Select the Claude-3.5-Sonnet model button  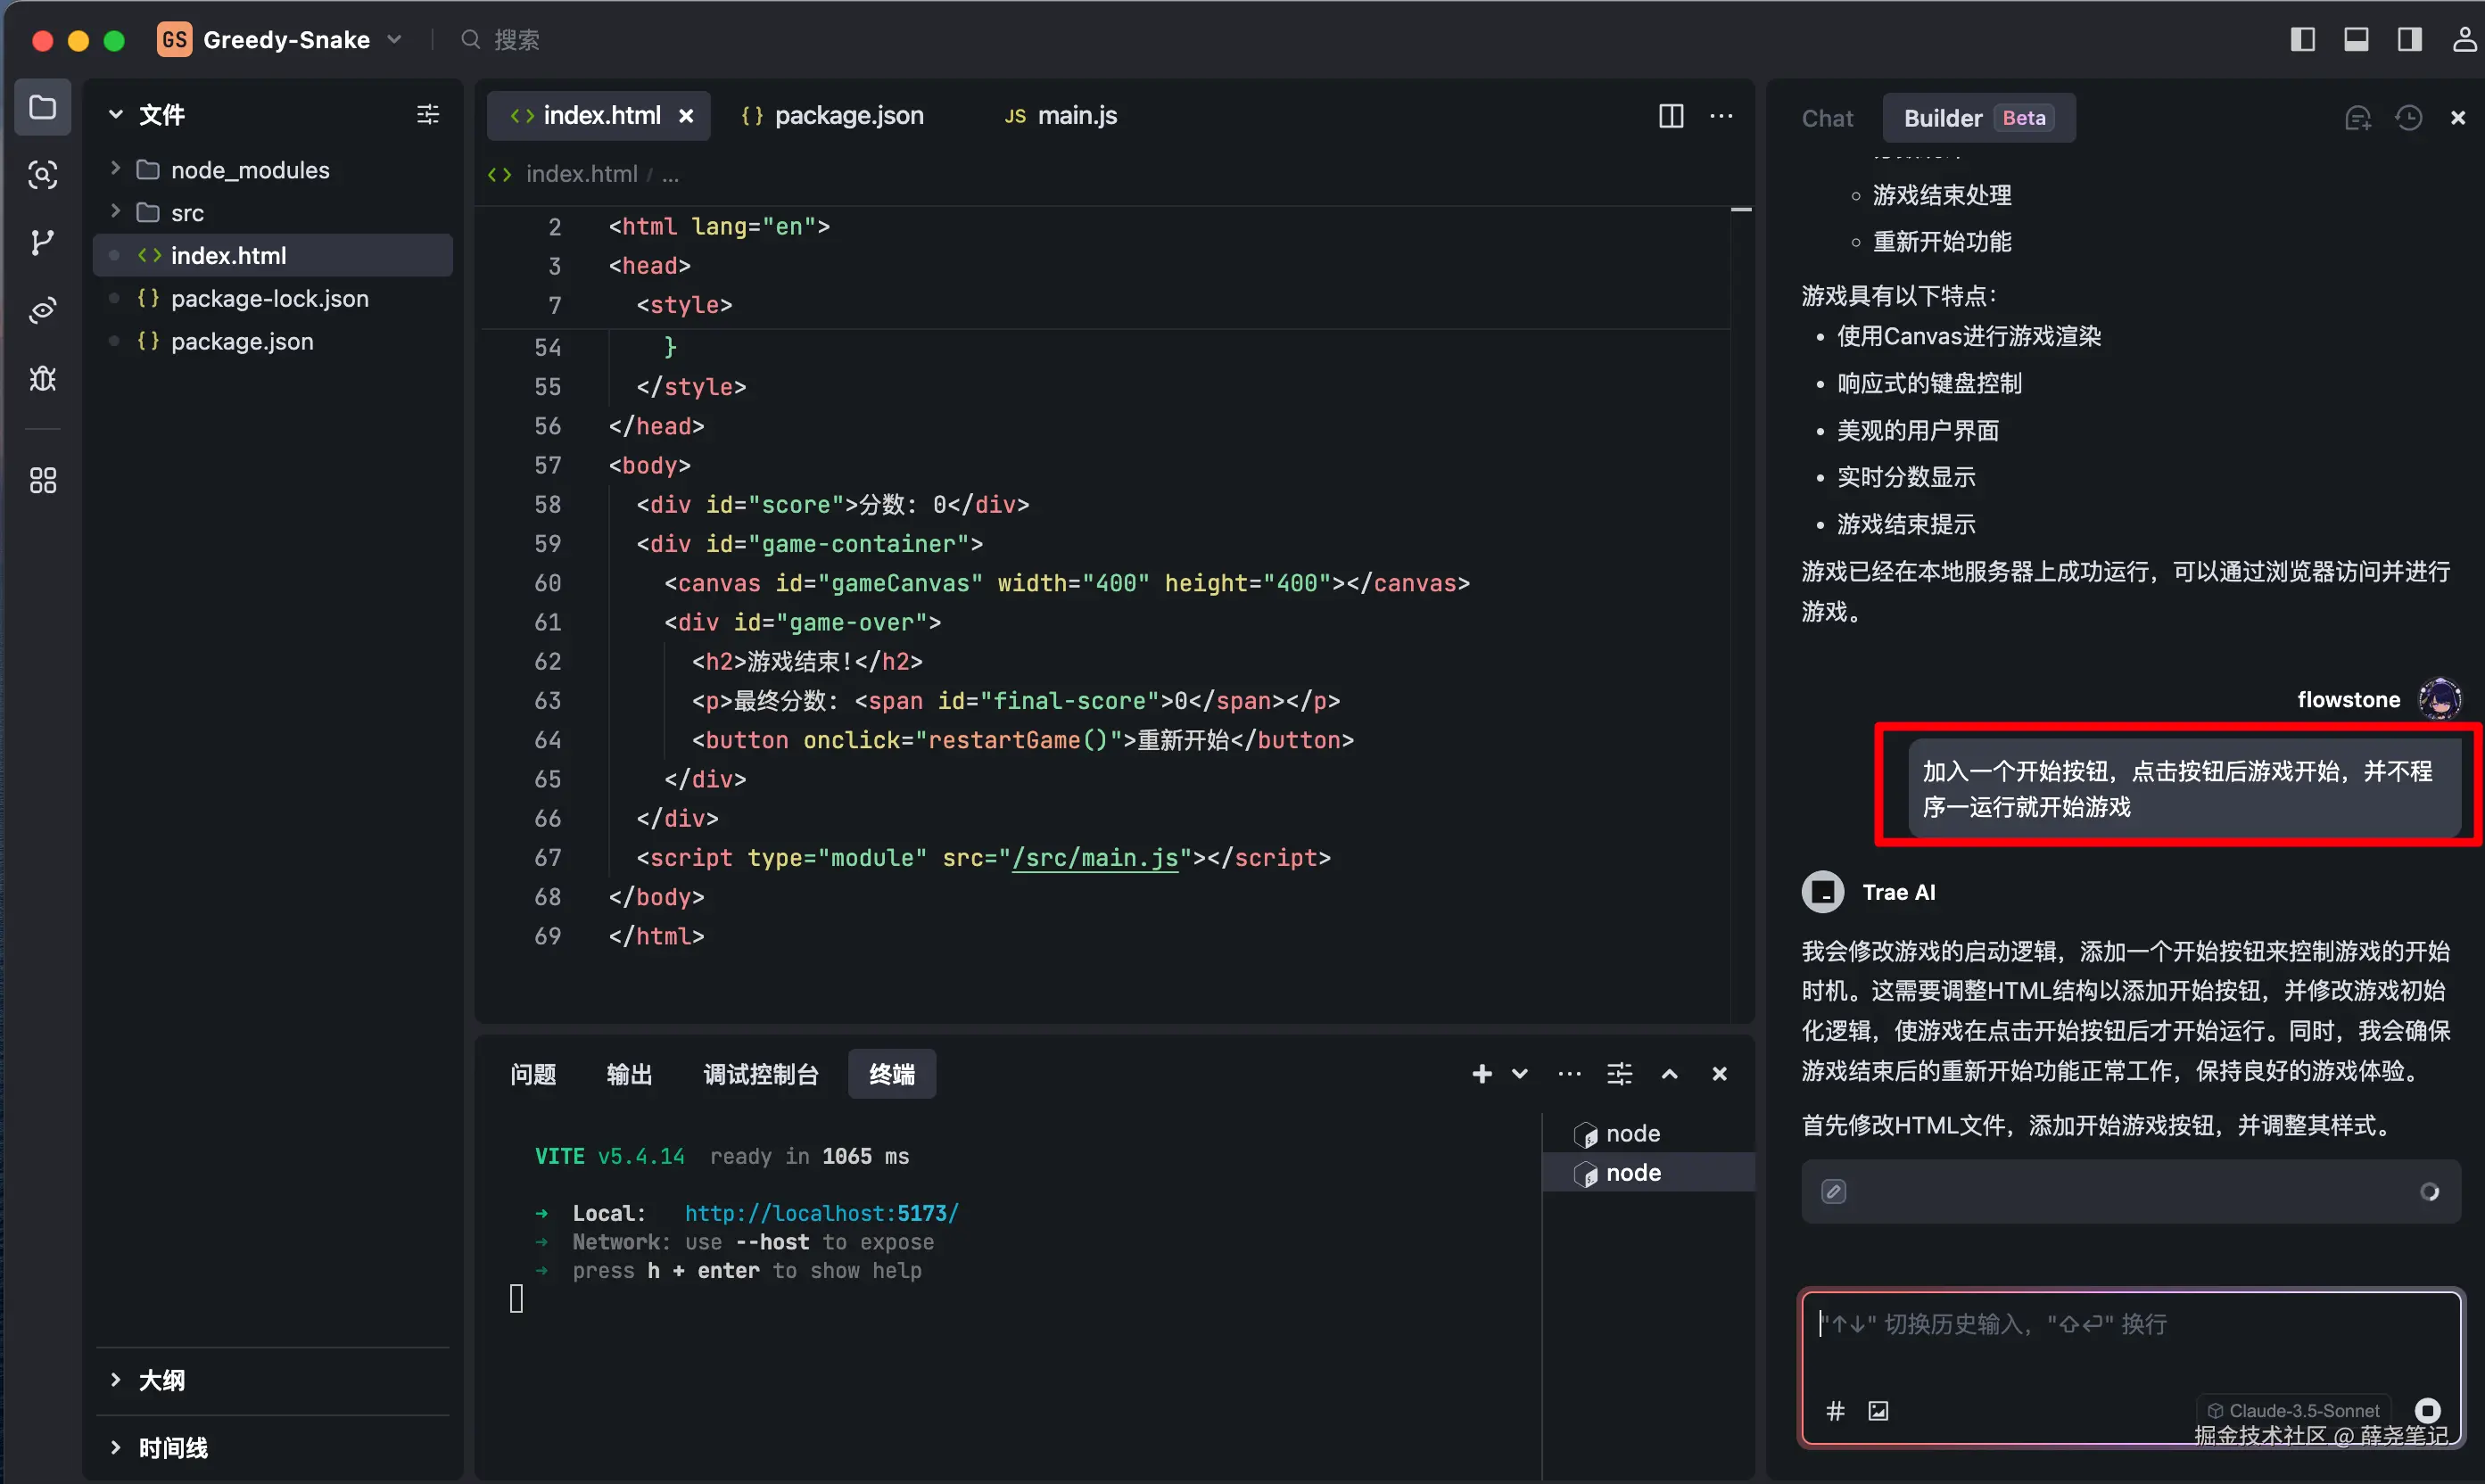tap(2293, 1410)
